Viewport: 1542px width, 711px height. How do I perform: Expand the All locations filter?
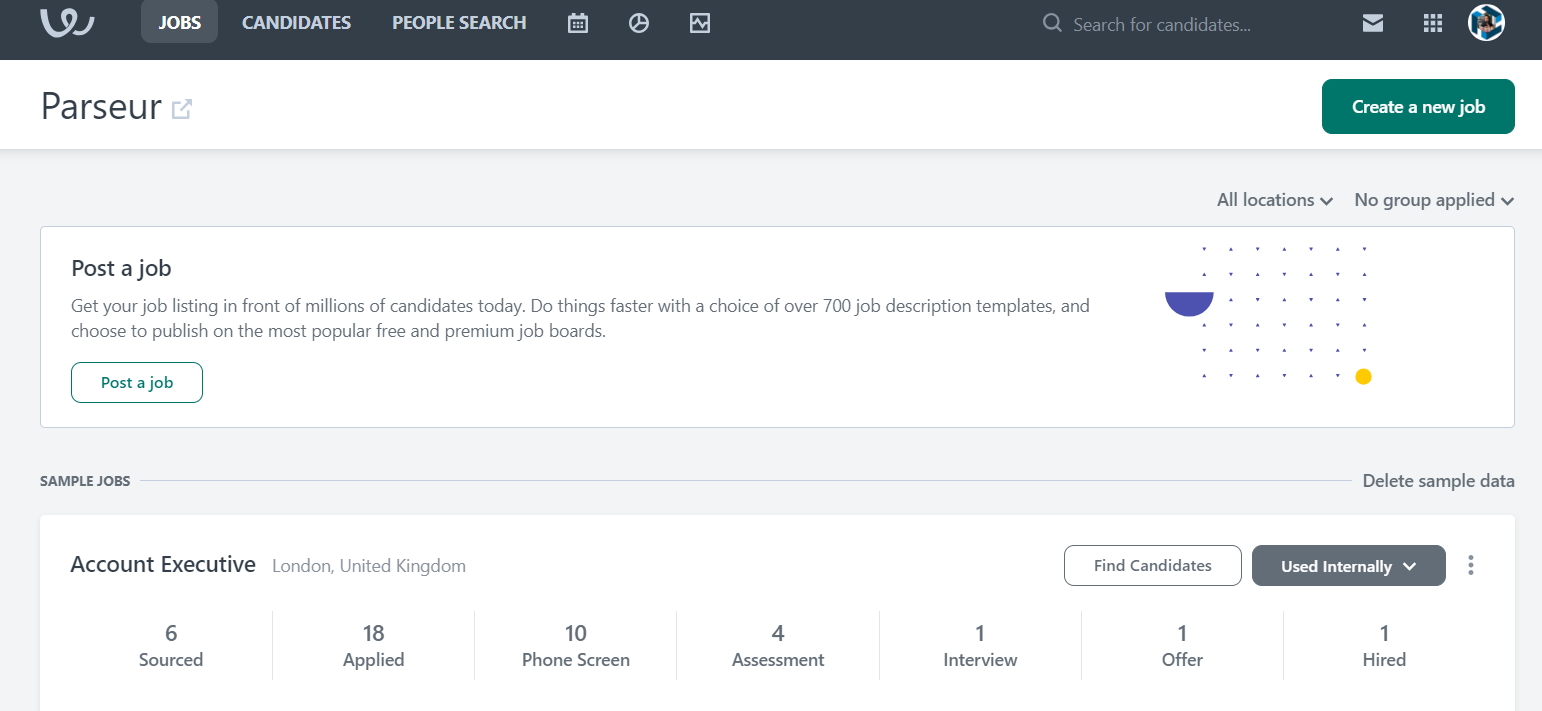click(x=1274, y=200)
